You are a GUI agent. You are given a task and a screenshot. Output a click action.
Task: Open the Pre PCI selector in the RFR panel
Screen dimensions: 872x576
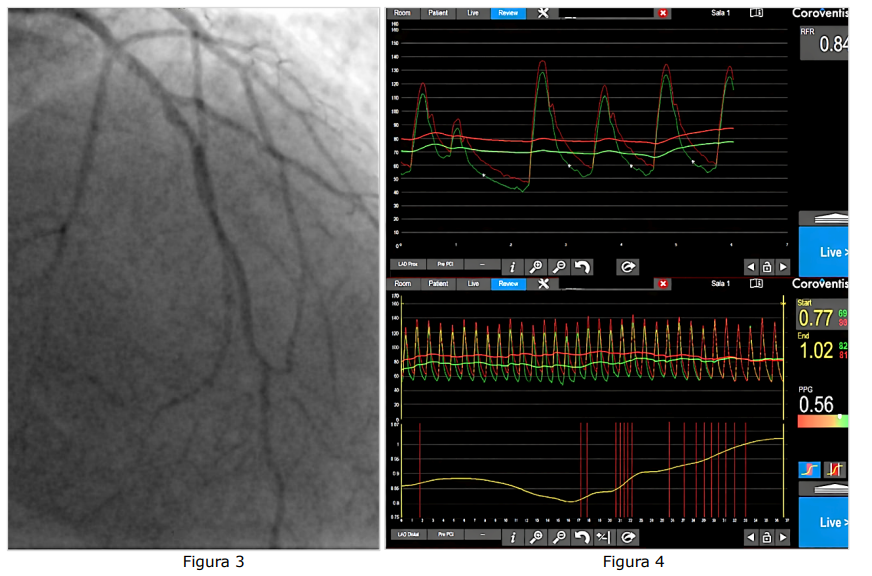(445, 265)
